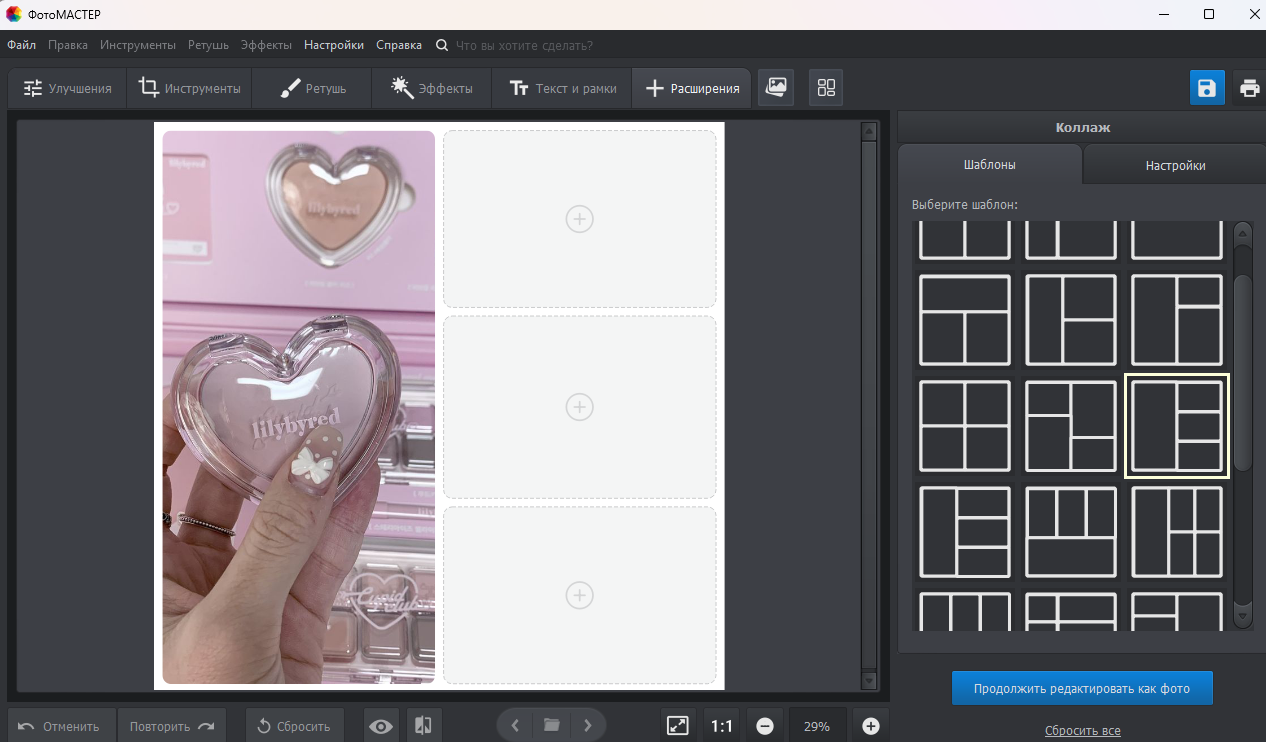The width and height of the screenshot is (1266, 742).
Task: Toggle the before/after compare view icon
Action: pos(423,726)
